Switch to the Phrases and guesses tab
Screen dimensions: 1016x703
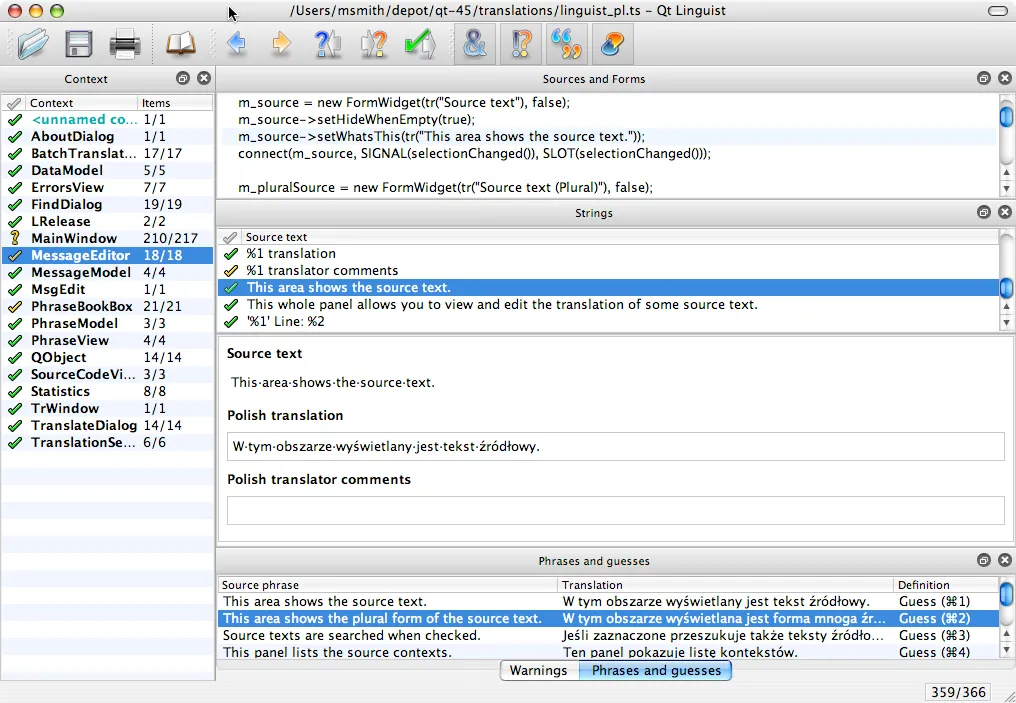(x=655, y=670)
